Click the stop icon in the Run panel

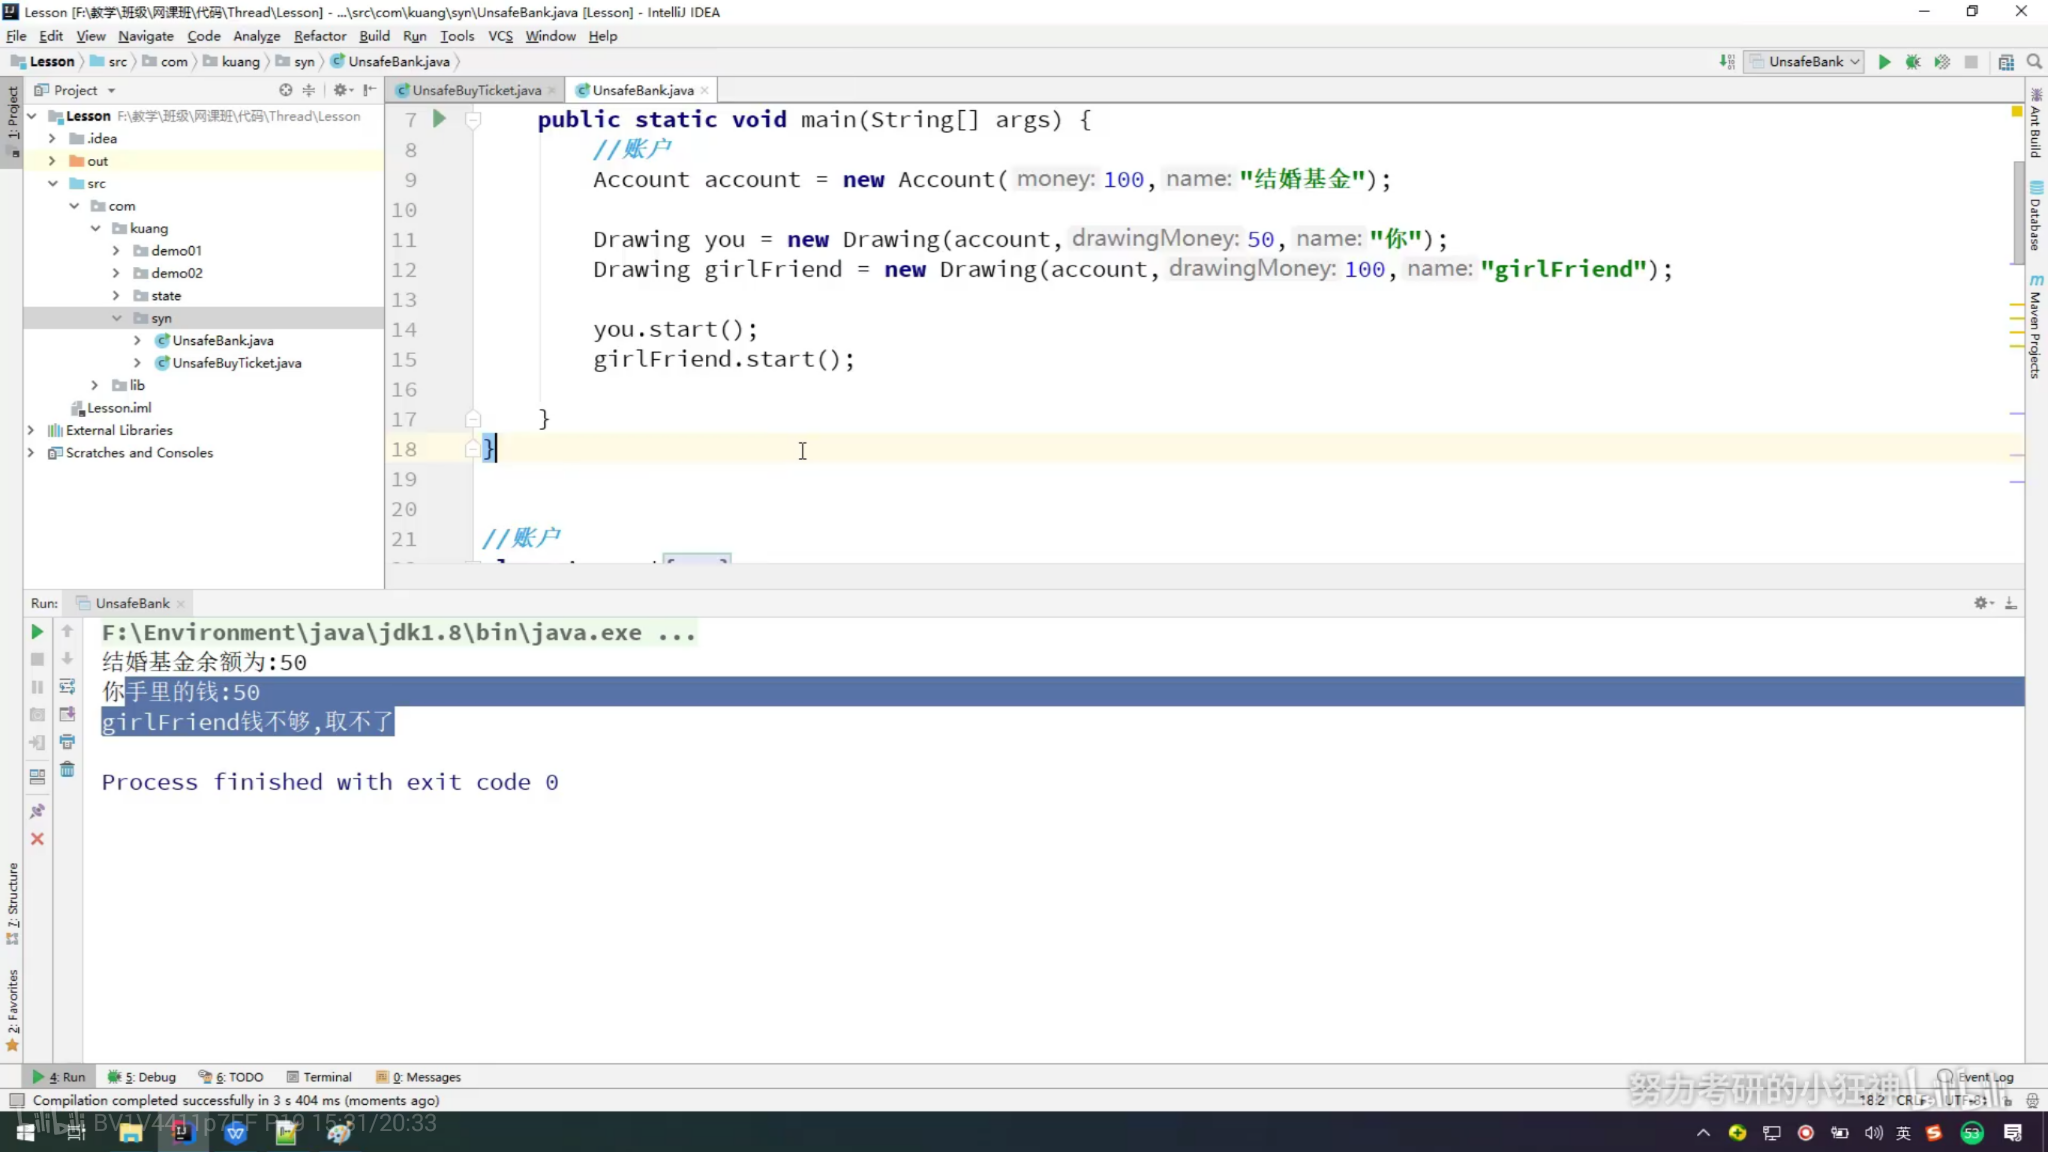coord(37,660)
